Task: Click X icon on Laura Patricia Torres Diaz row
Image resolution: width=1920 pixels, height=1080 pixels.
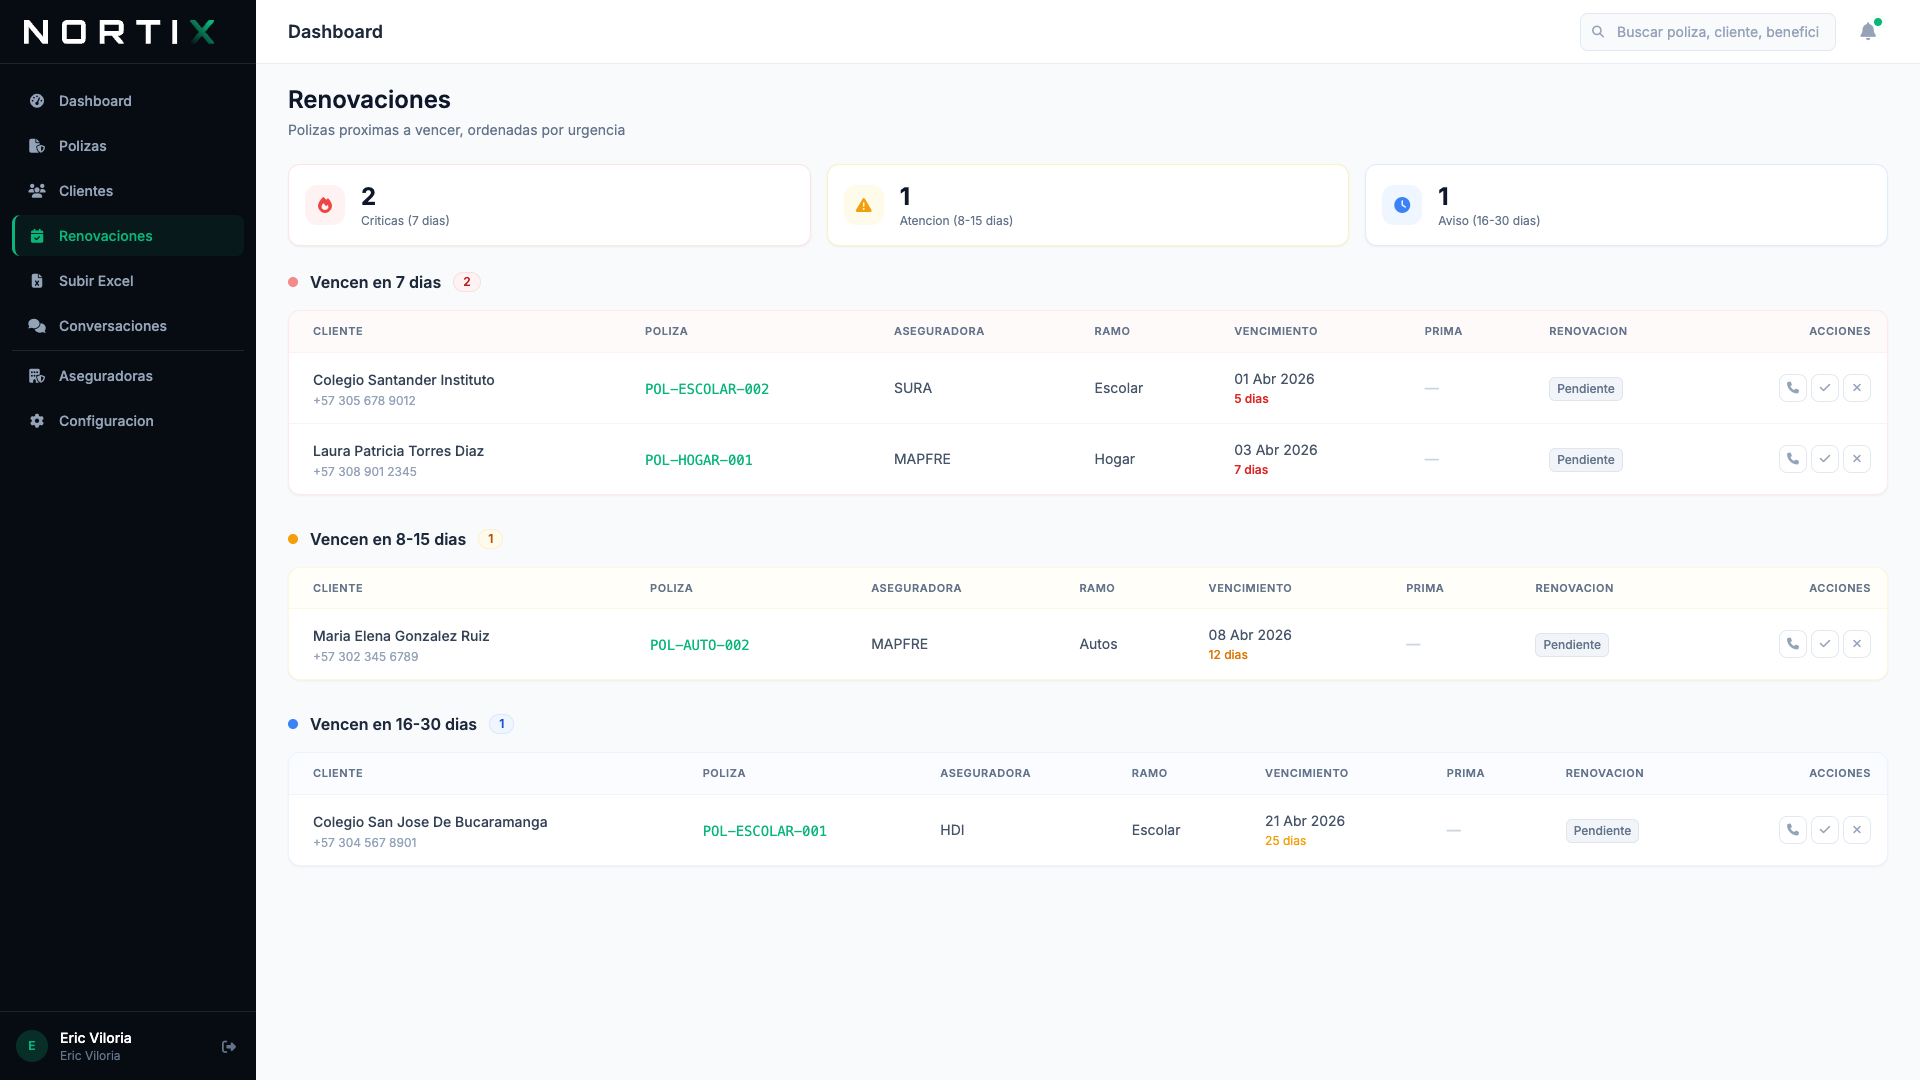Action: click(x=1856, y=459)
